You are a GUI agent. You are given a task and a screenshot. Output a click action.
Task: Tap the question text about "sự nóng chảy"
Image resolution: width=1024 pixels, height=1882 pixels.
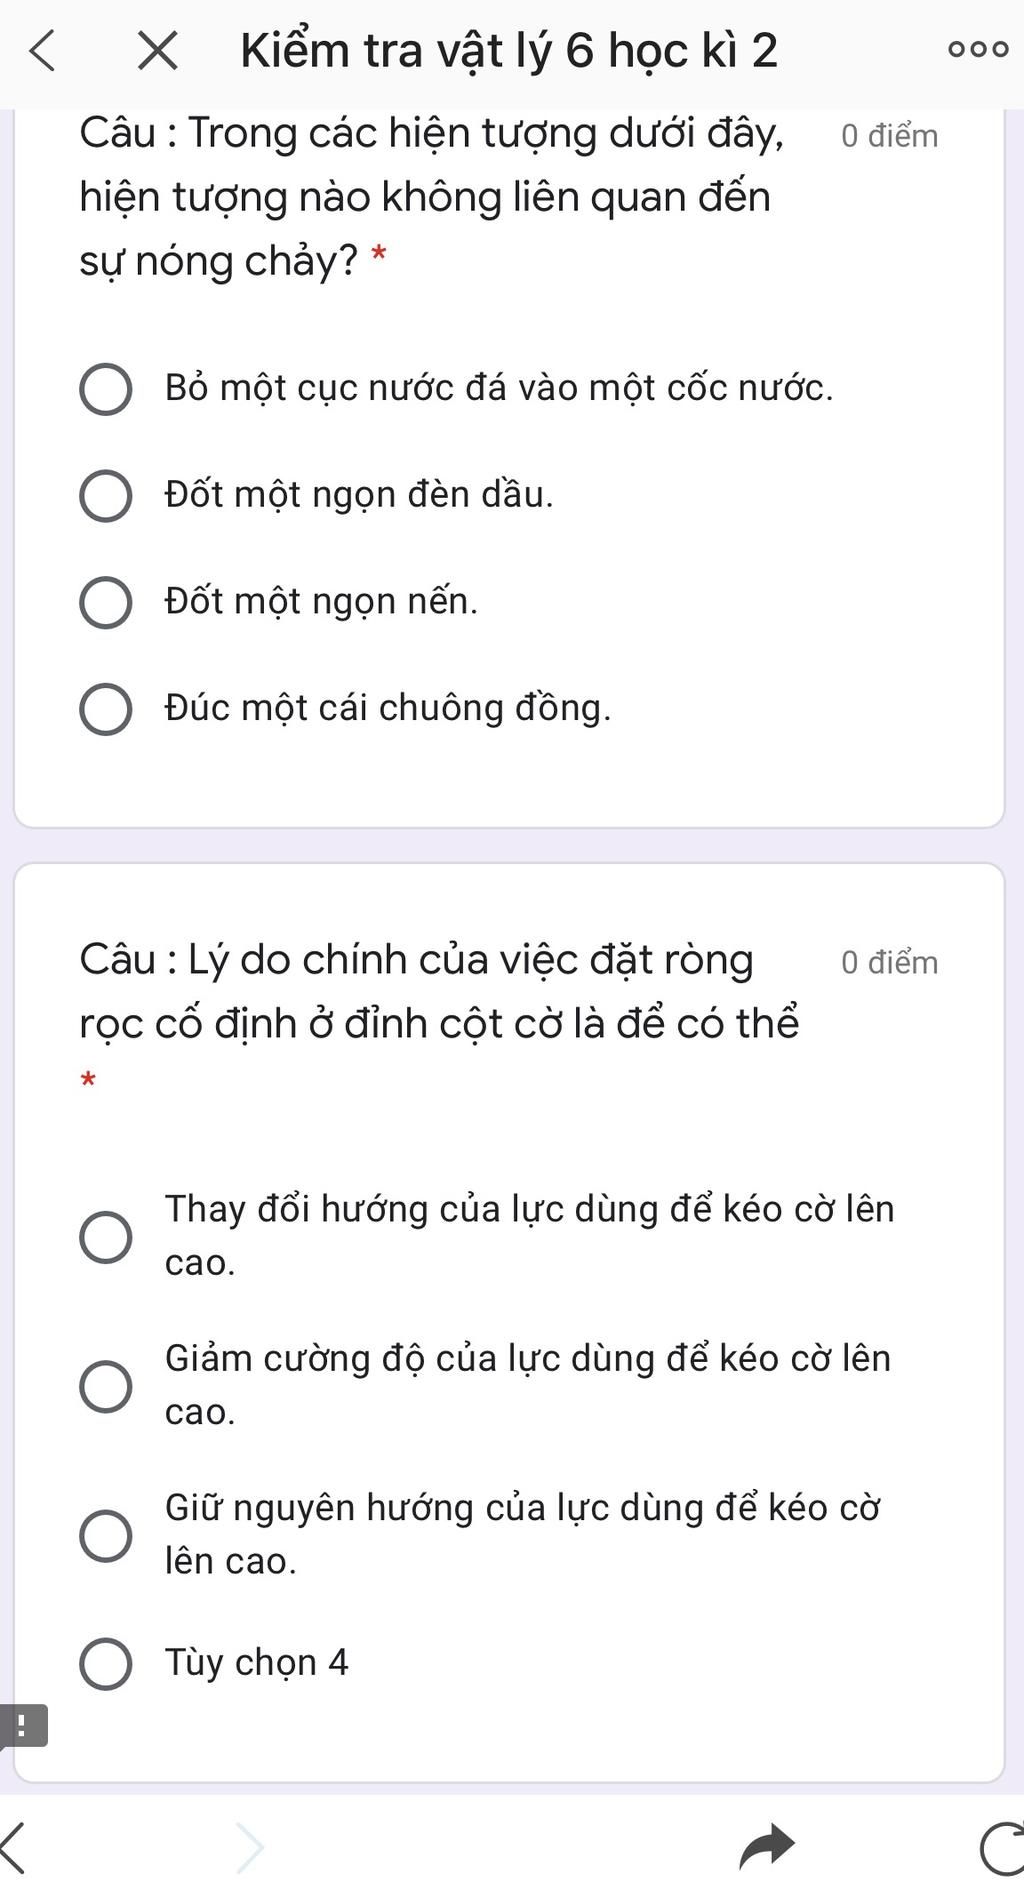[430, 197]
